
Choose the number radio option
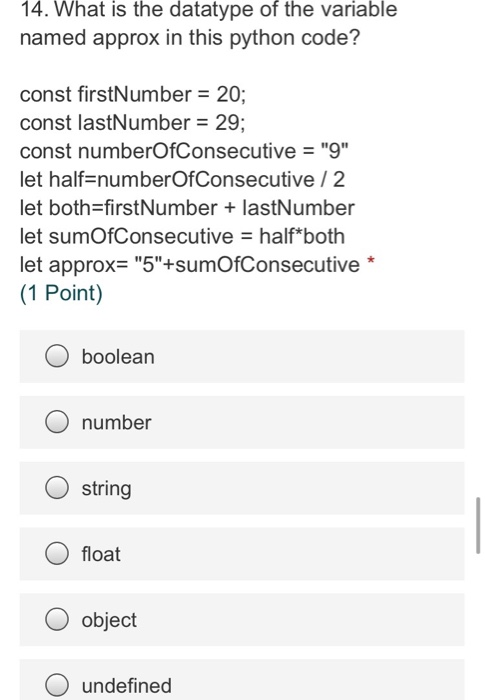click(x=57, y=422)
